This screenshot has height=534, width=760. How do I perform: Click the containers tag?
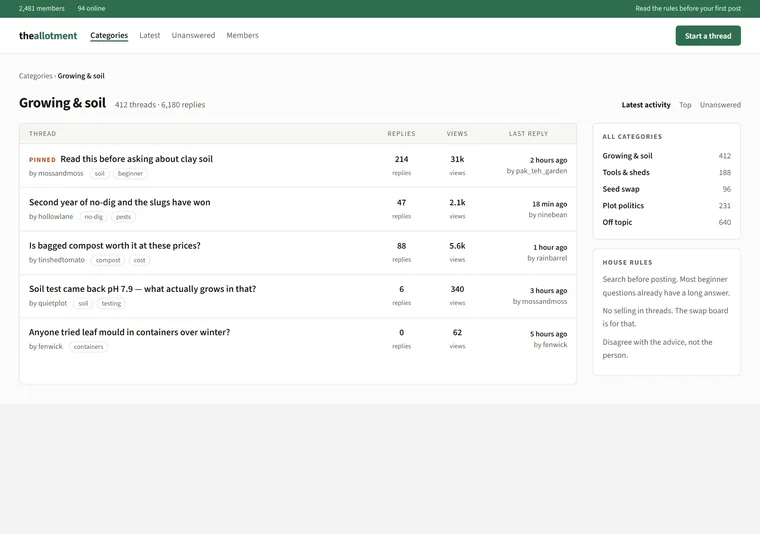pyautogui.click(x=88, y=346)
